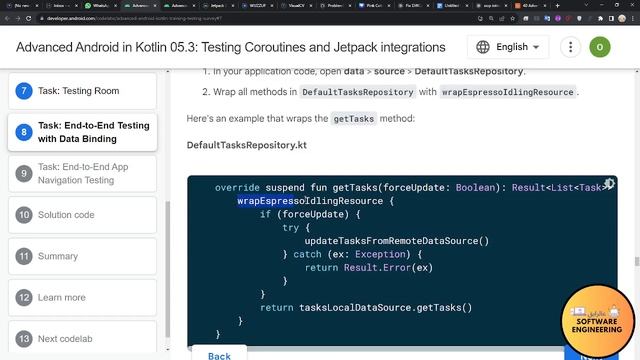The width and height of the screenshot is (640, 360).
Task: Open the Chrome profile avatar
Action: (x=622, y=18)
